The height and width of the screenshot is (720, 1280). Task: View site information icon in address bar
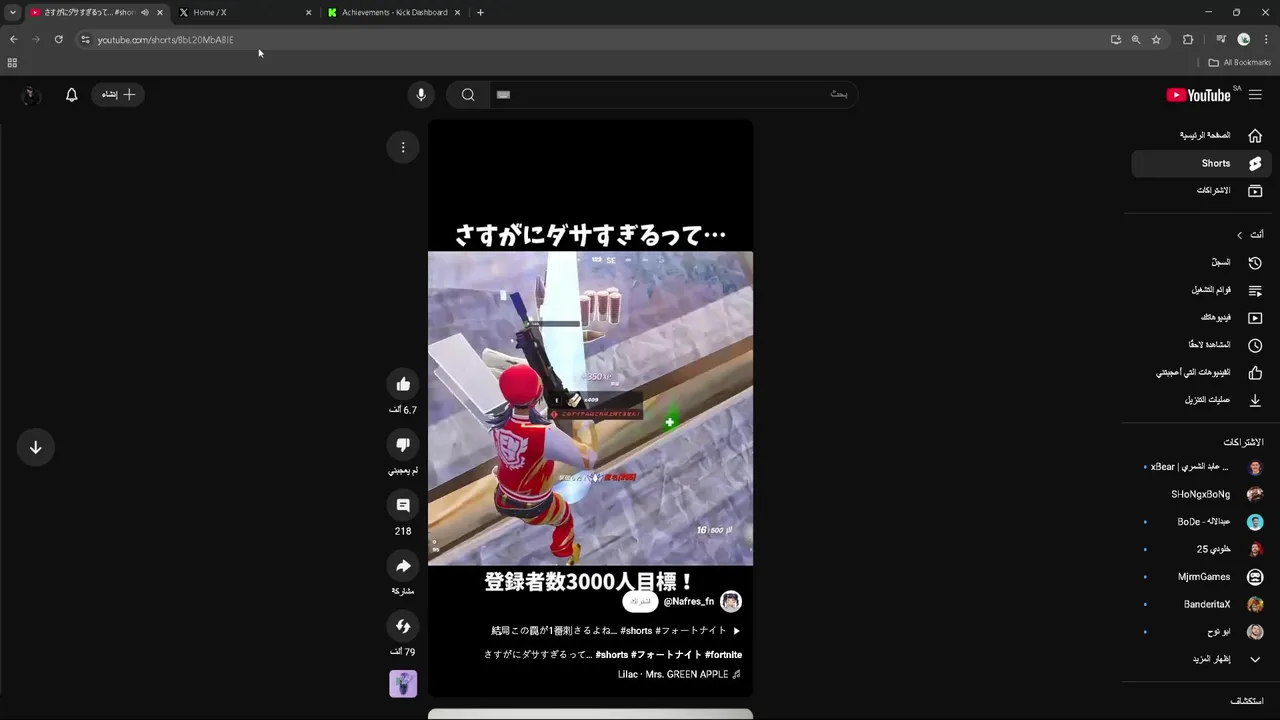[x=85, y=40]
